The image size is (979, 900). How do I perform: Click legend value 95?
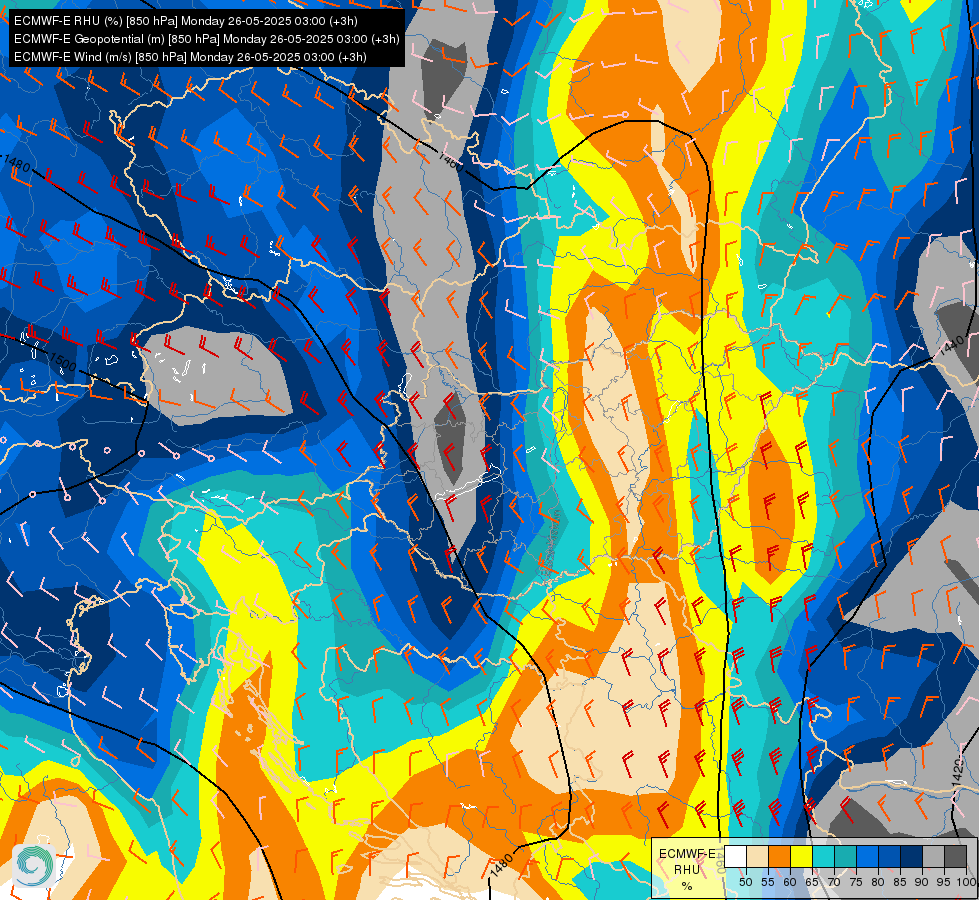945,883
